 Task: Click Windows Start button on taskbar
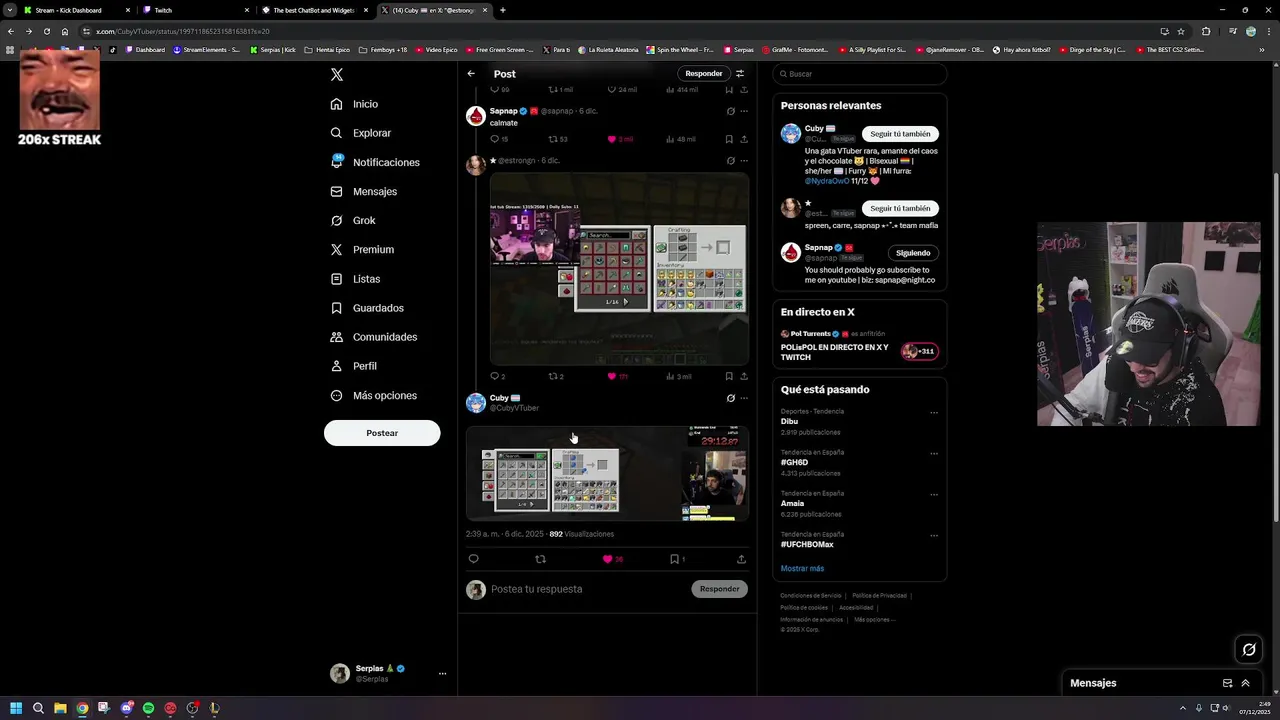coord(16,708)
